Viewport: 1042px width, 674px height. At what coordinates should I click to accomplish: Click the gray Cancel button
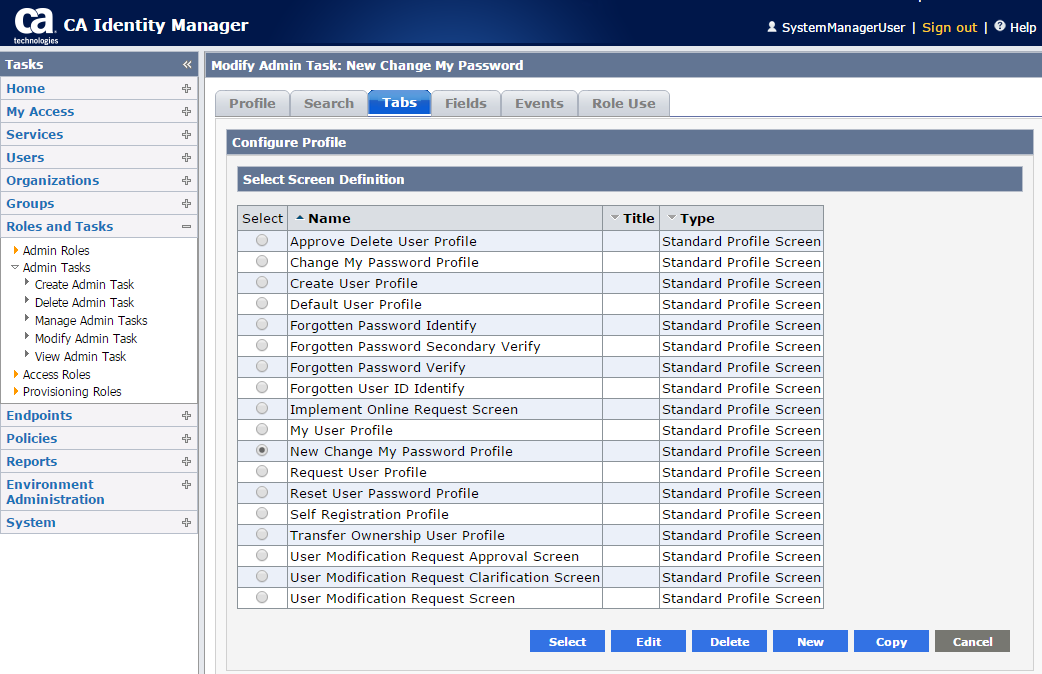[972, 642]
